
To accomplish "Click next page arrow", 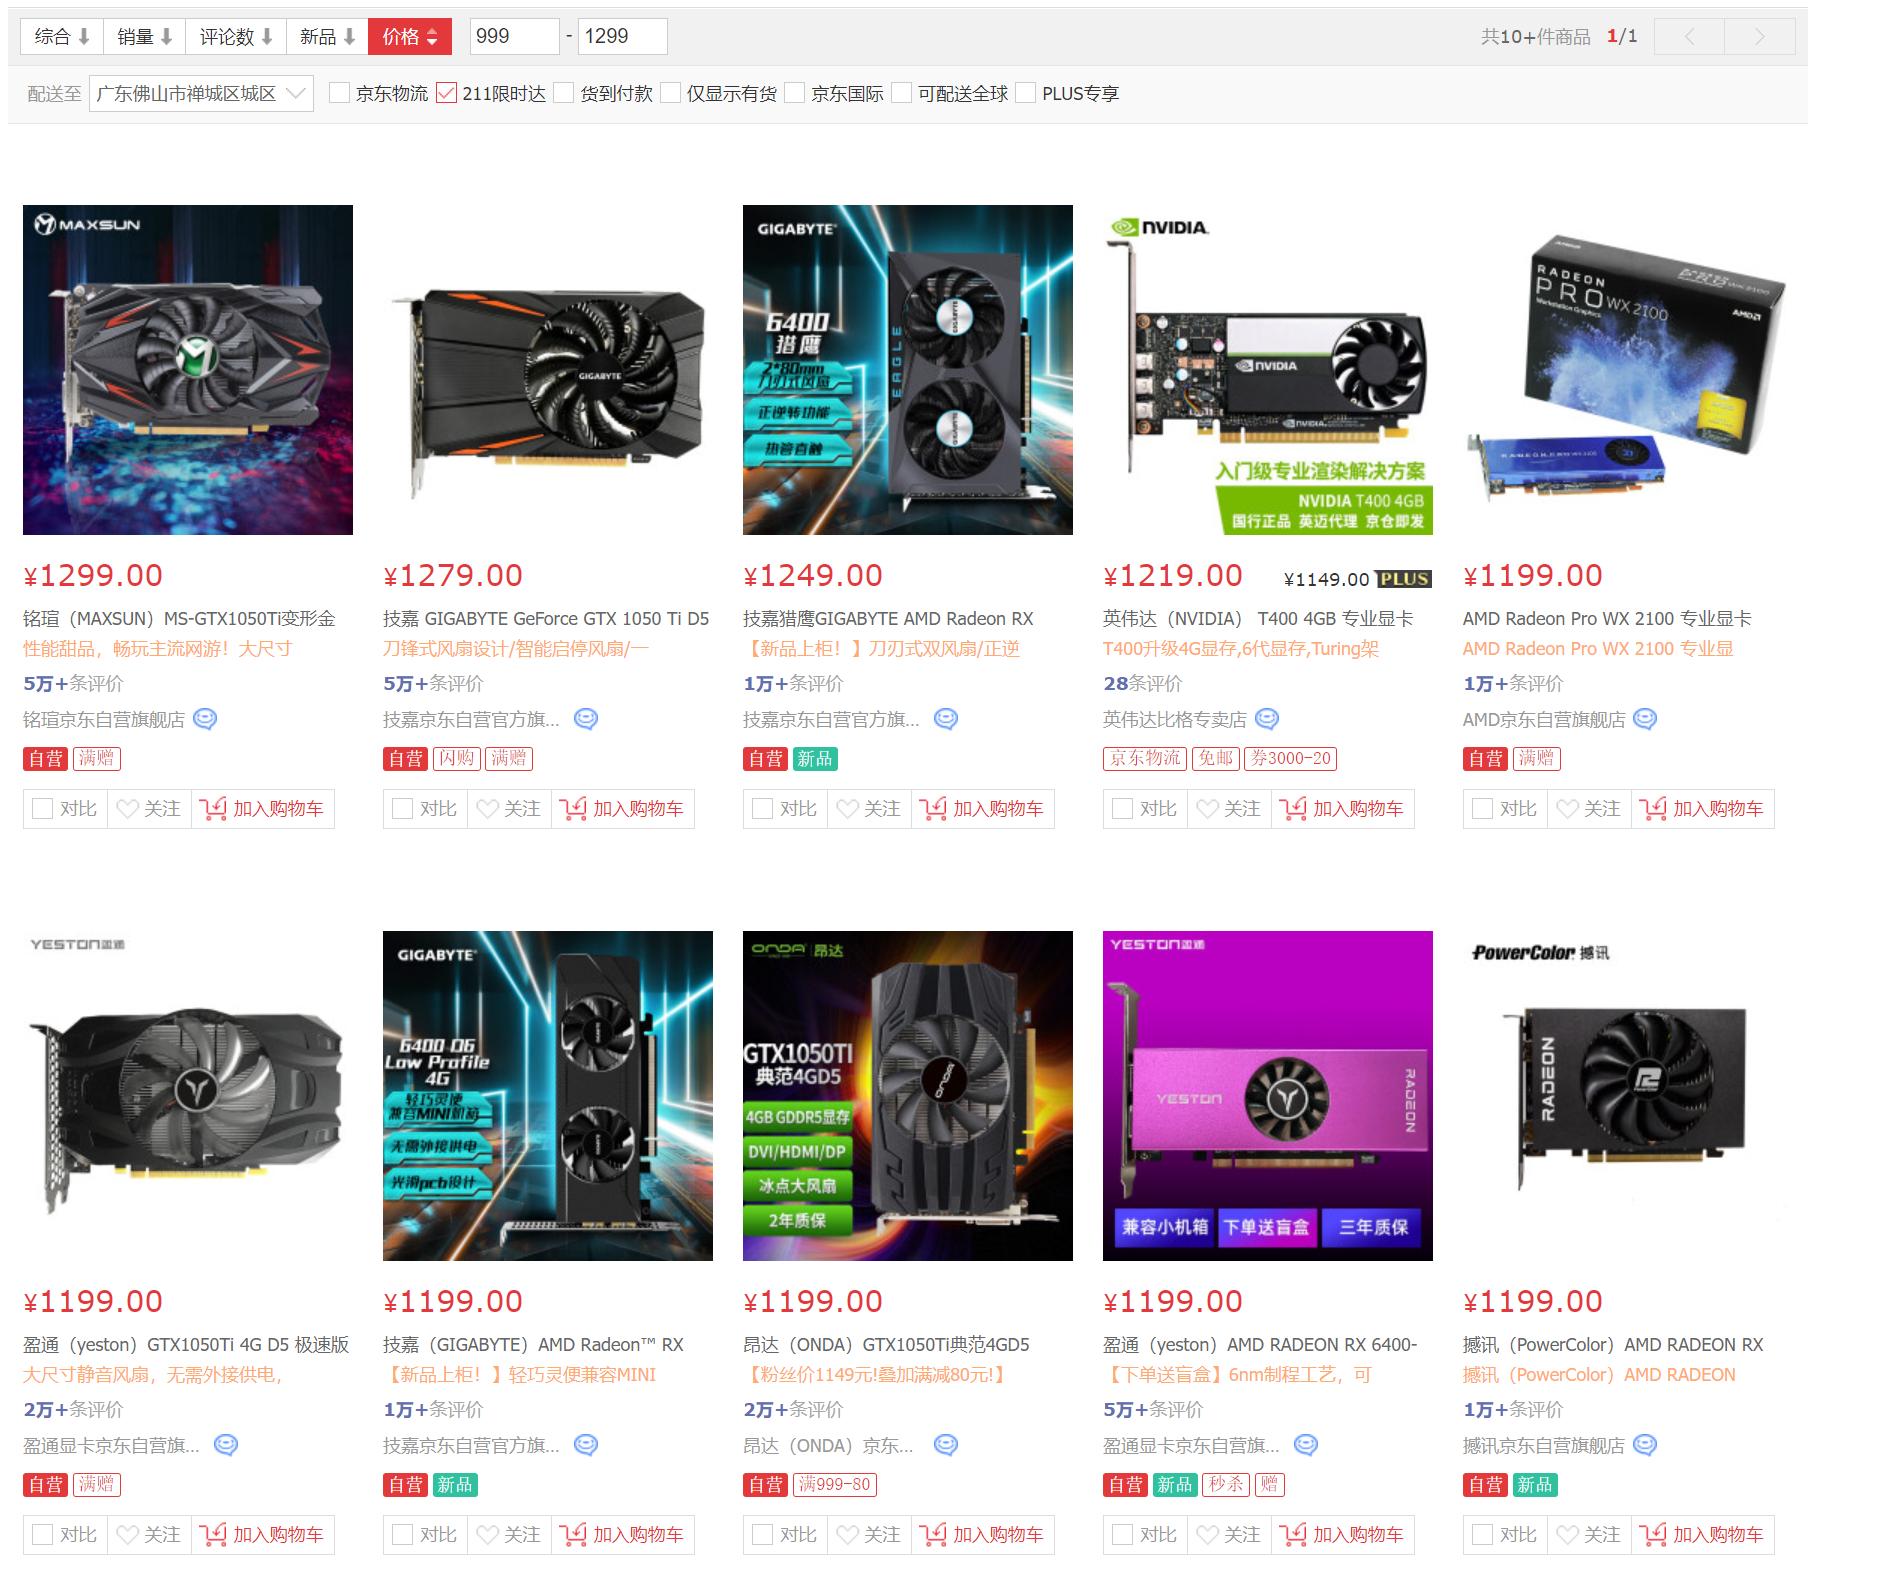I will coord(1758,36).
